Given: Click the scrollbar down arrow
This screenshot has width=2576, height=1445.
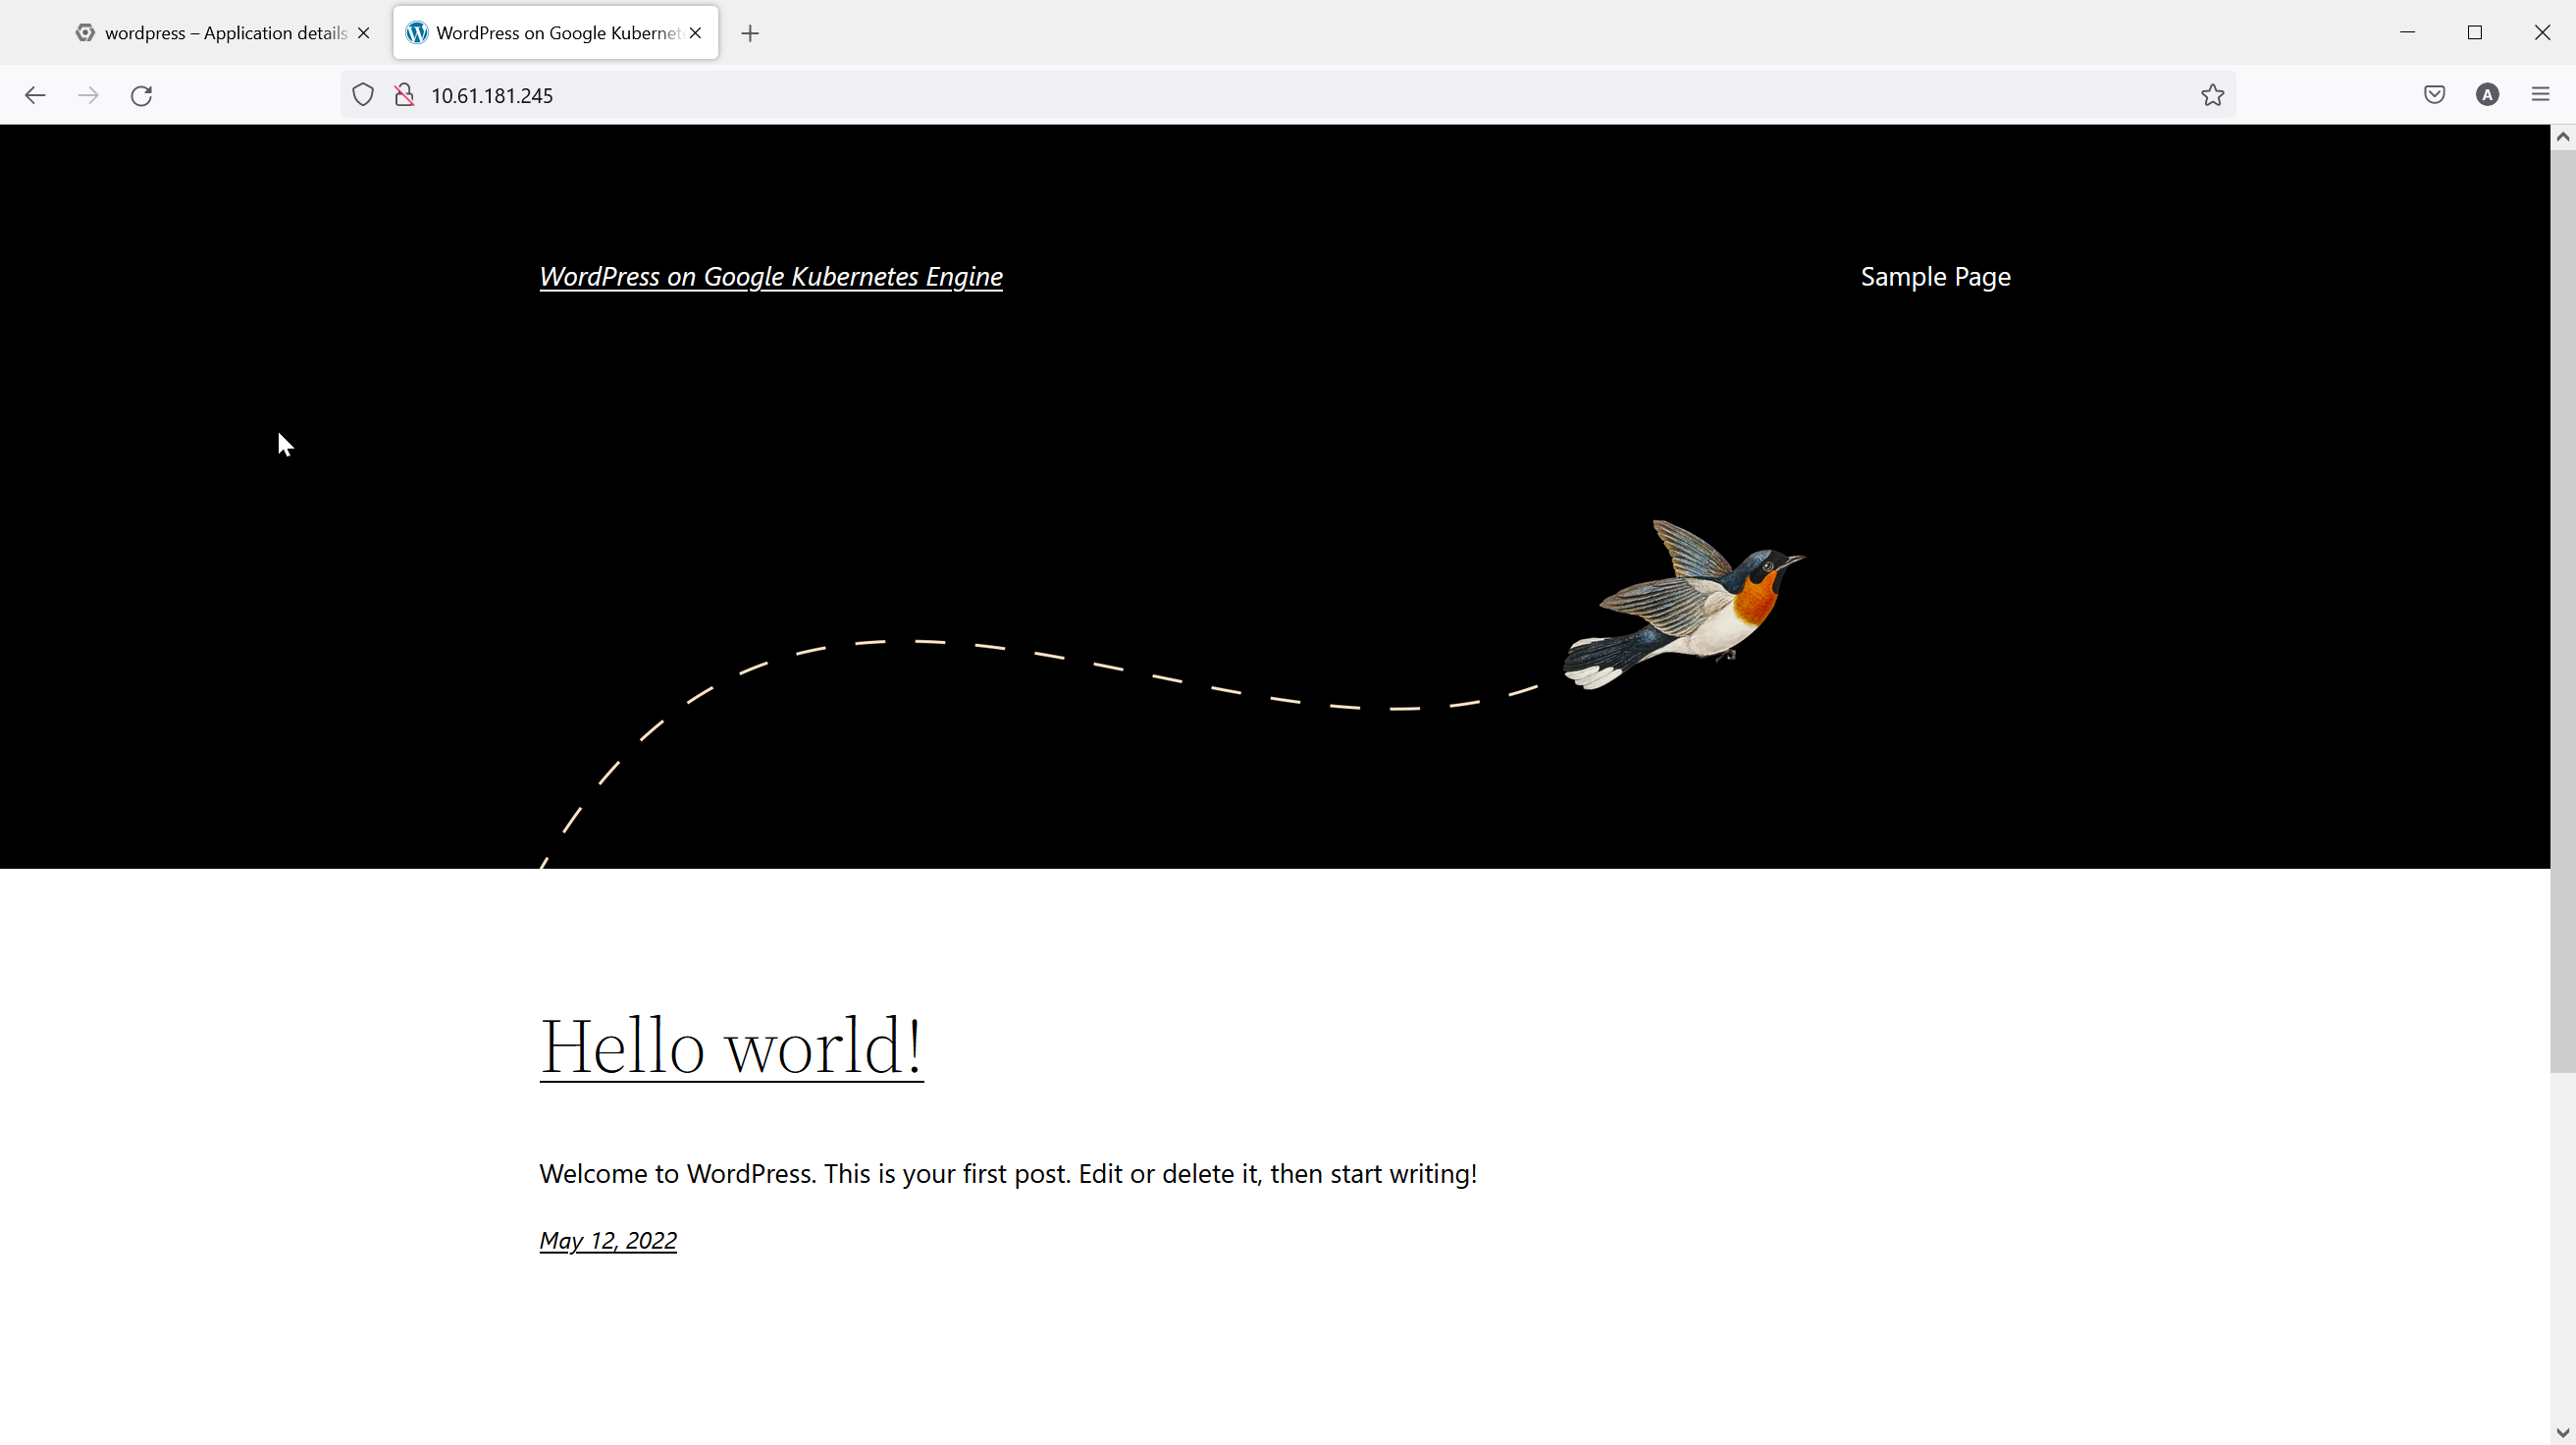Looking at the screenshot, I should pyautogui.click(x=2561, y=1433).
